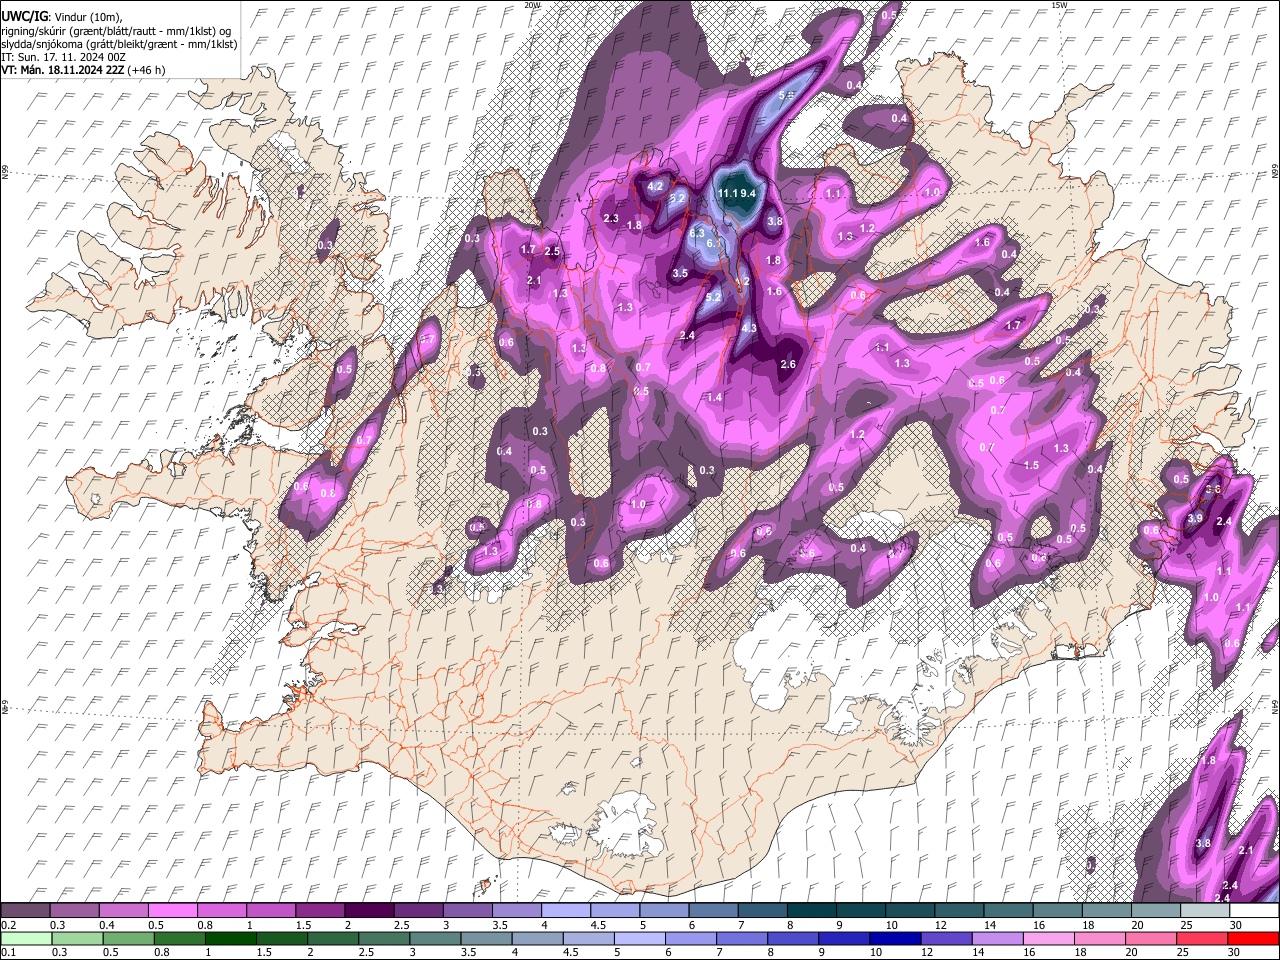Select the pale lavender swatch labeled 4 on snow scale
The width and height of the screenshot is (1280, 960).
565,911
